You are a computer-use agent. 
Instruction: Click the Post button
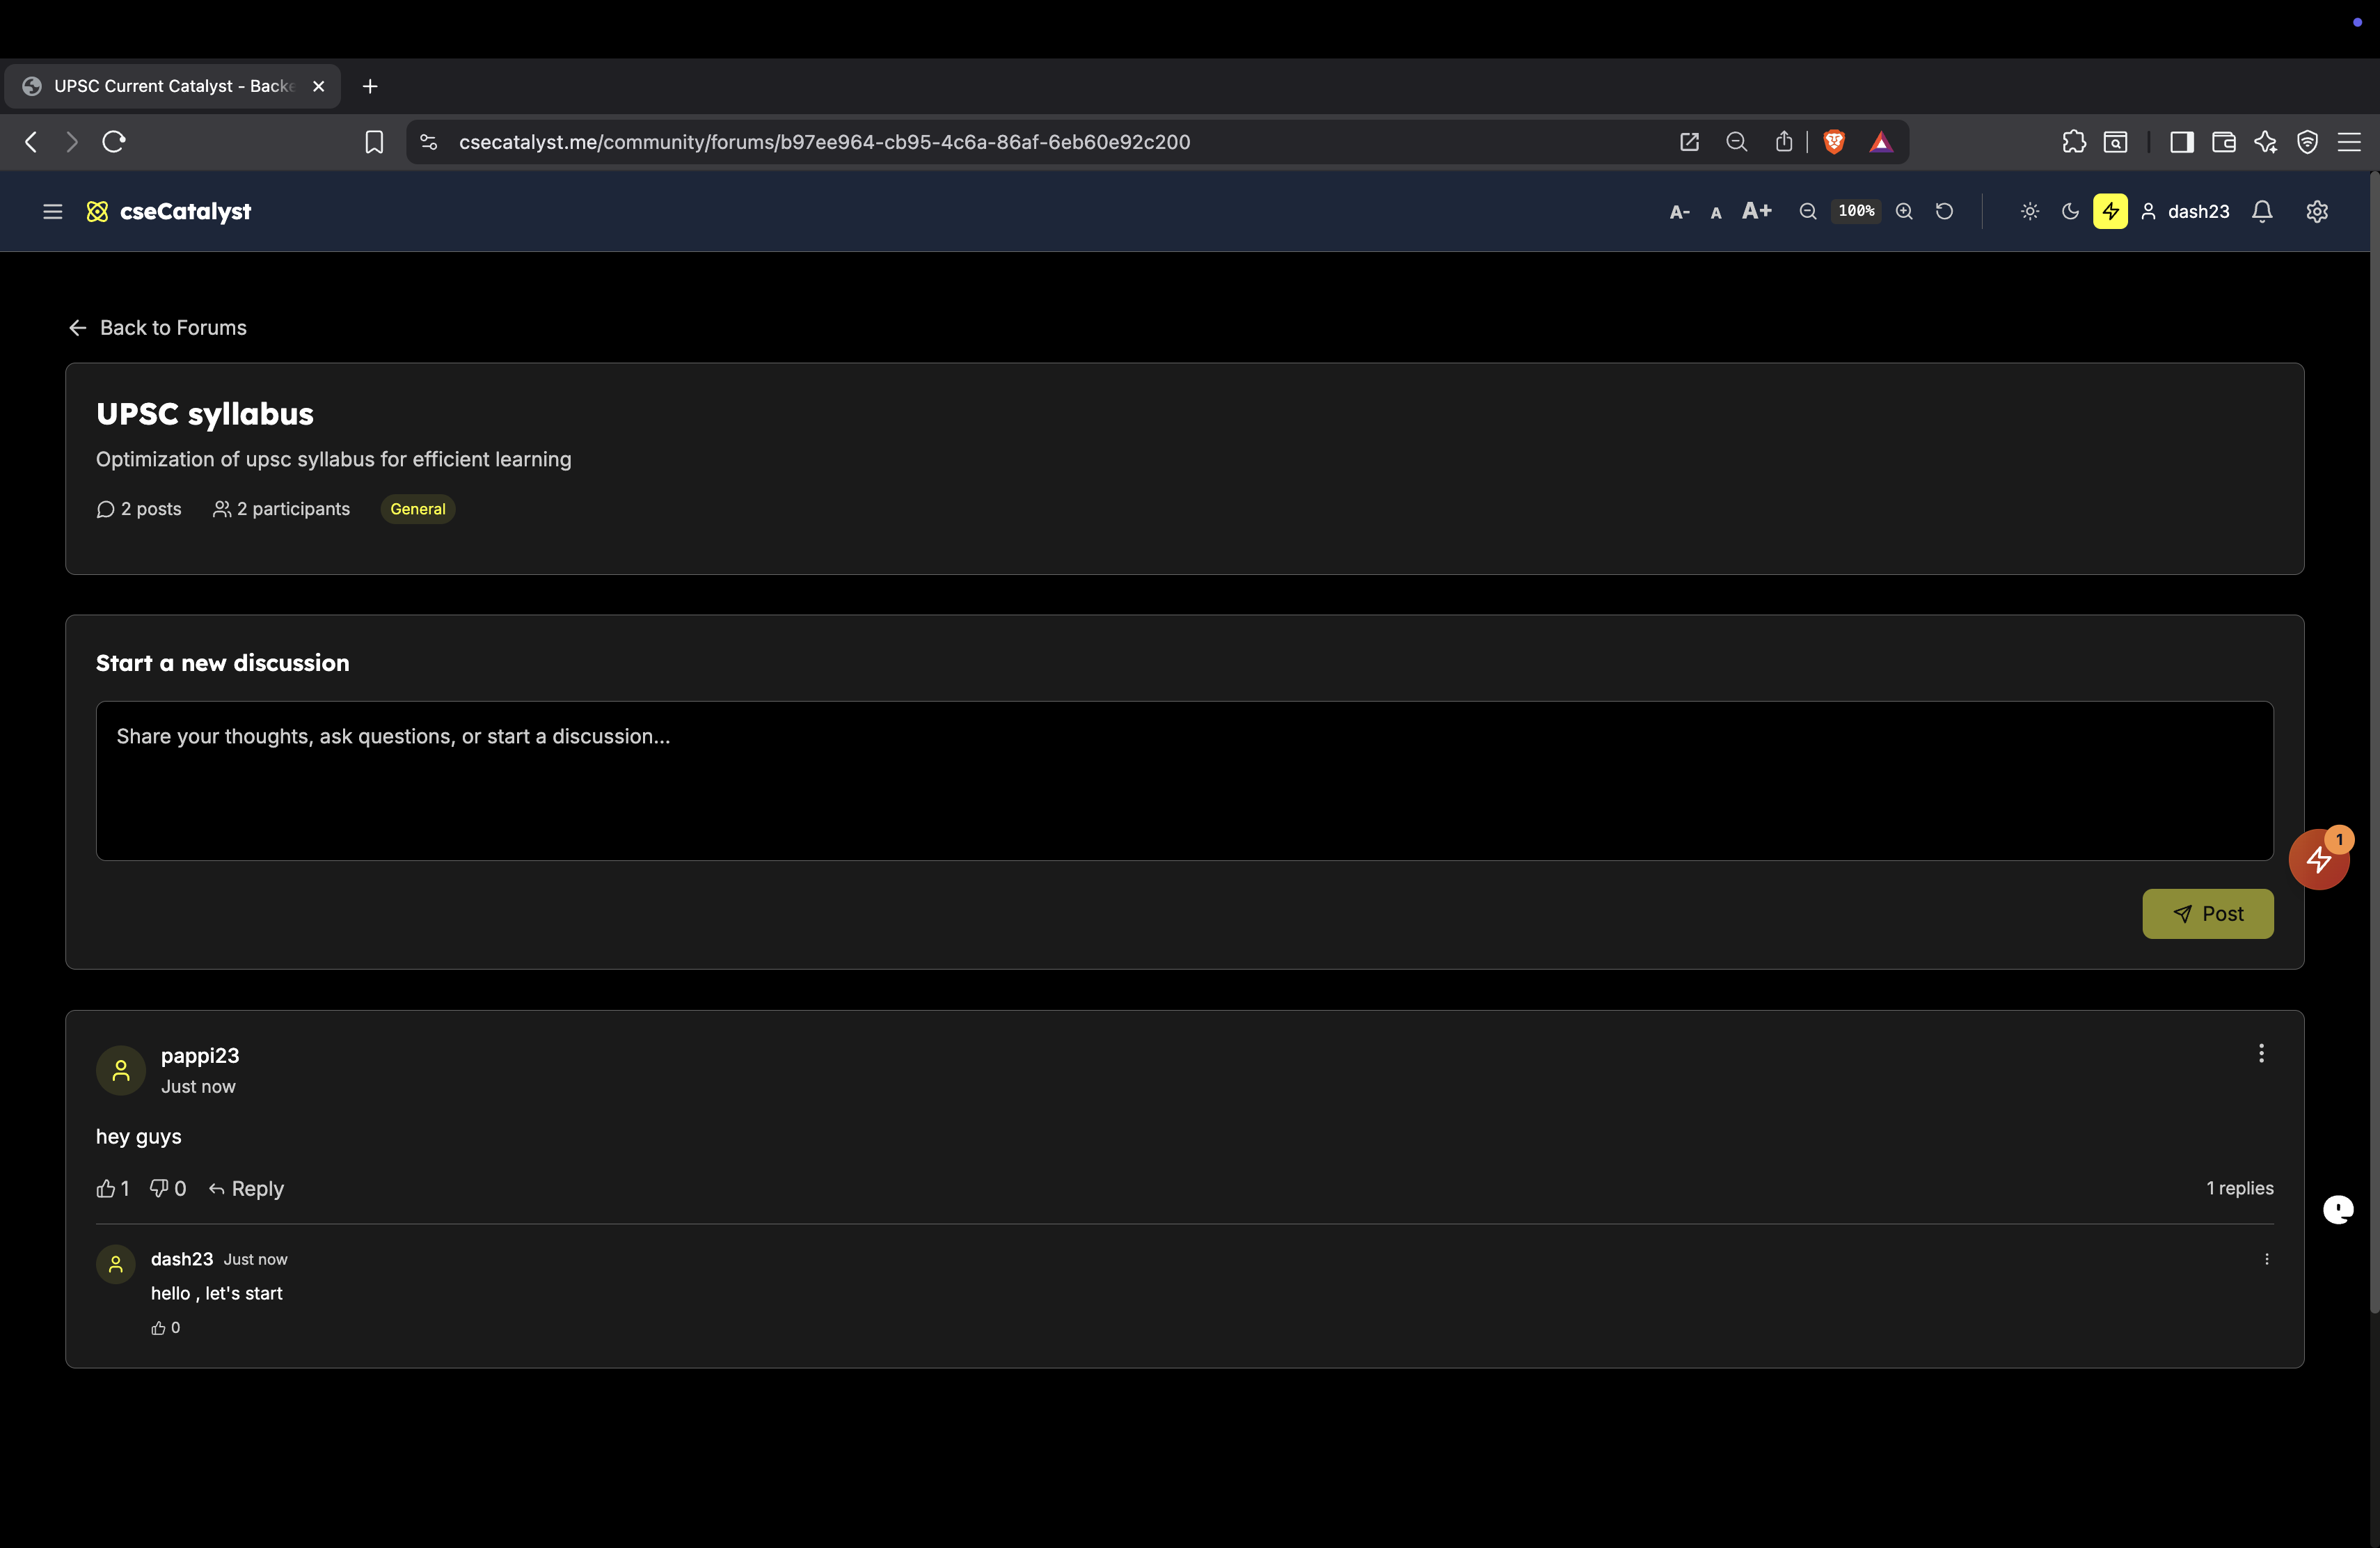2207,913
